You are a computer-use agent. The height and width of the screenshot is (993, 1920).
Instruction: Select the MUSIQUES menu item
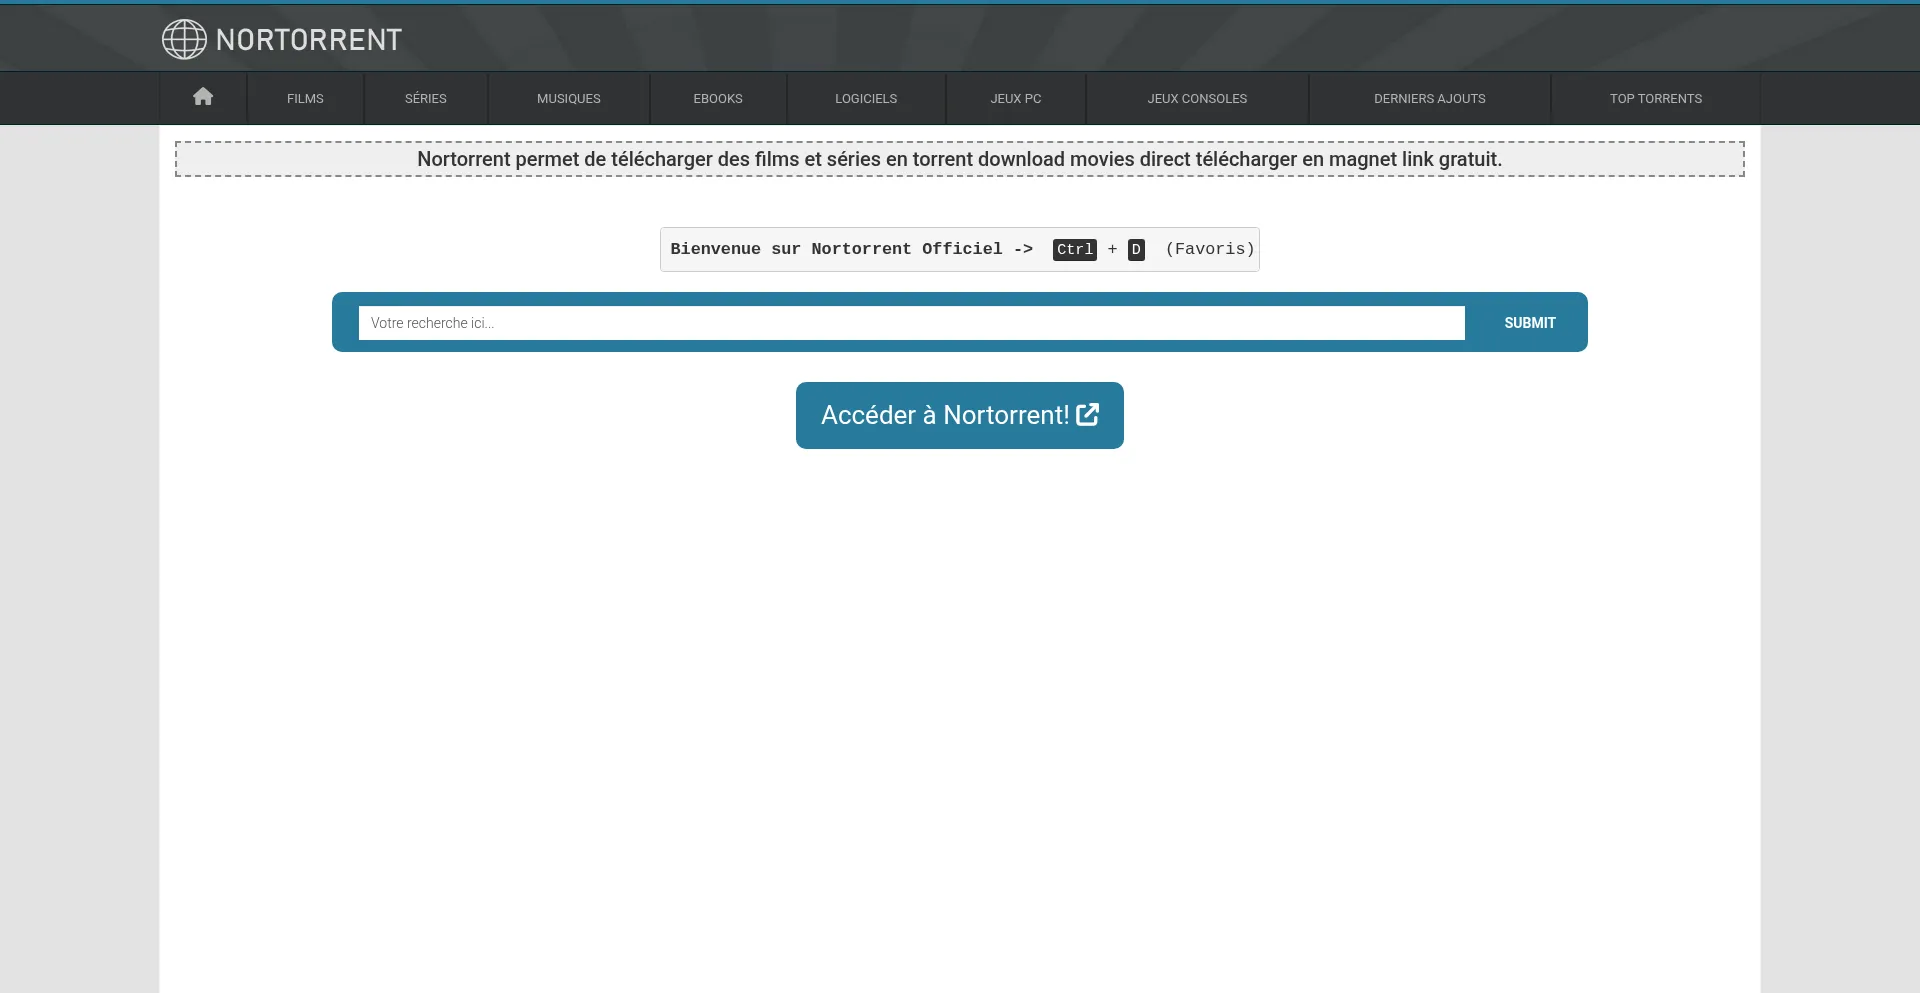pyautogui.click(x=568, y=98)
